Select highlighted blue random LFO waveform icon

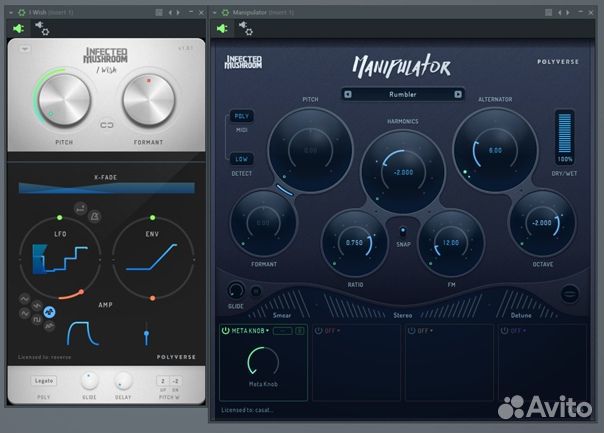[49, 312]
